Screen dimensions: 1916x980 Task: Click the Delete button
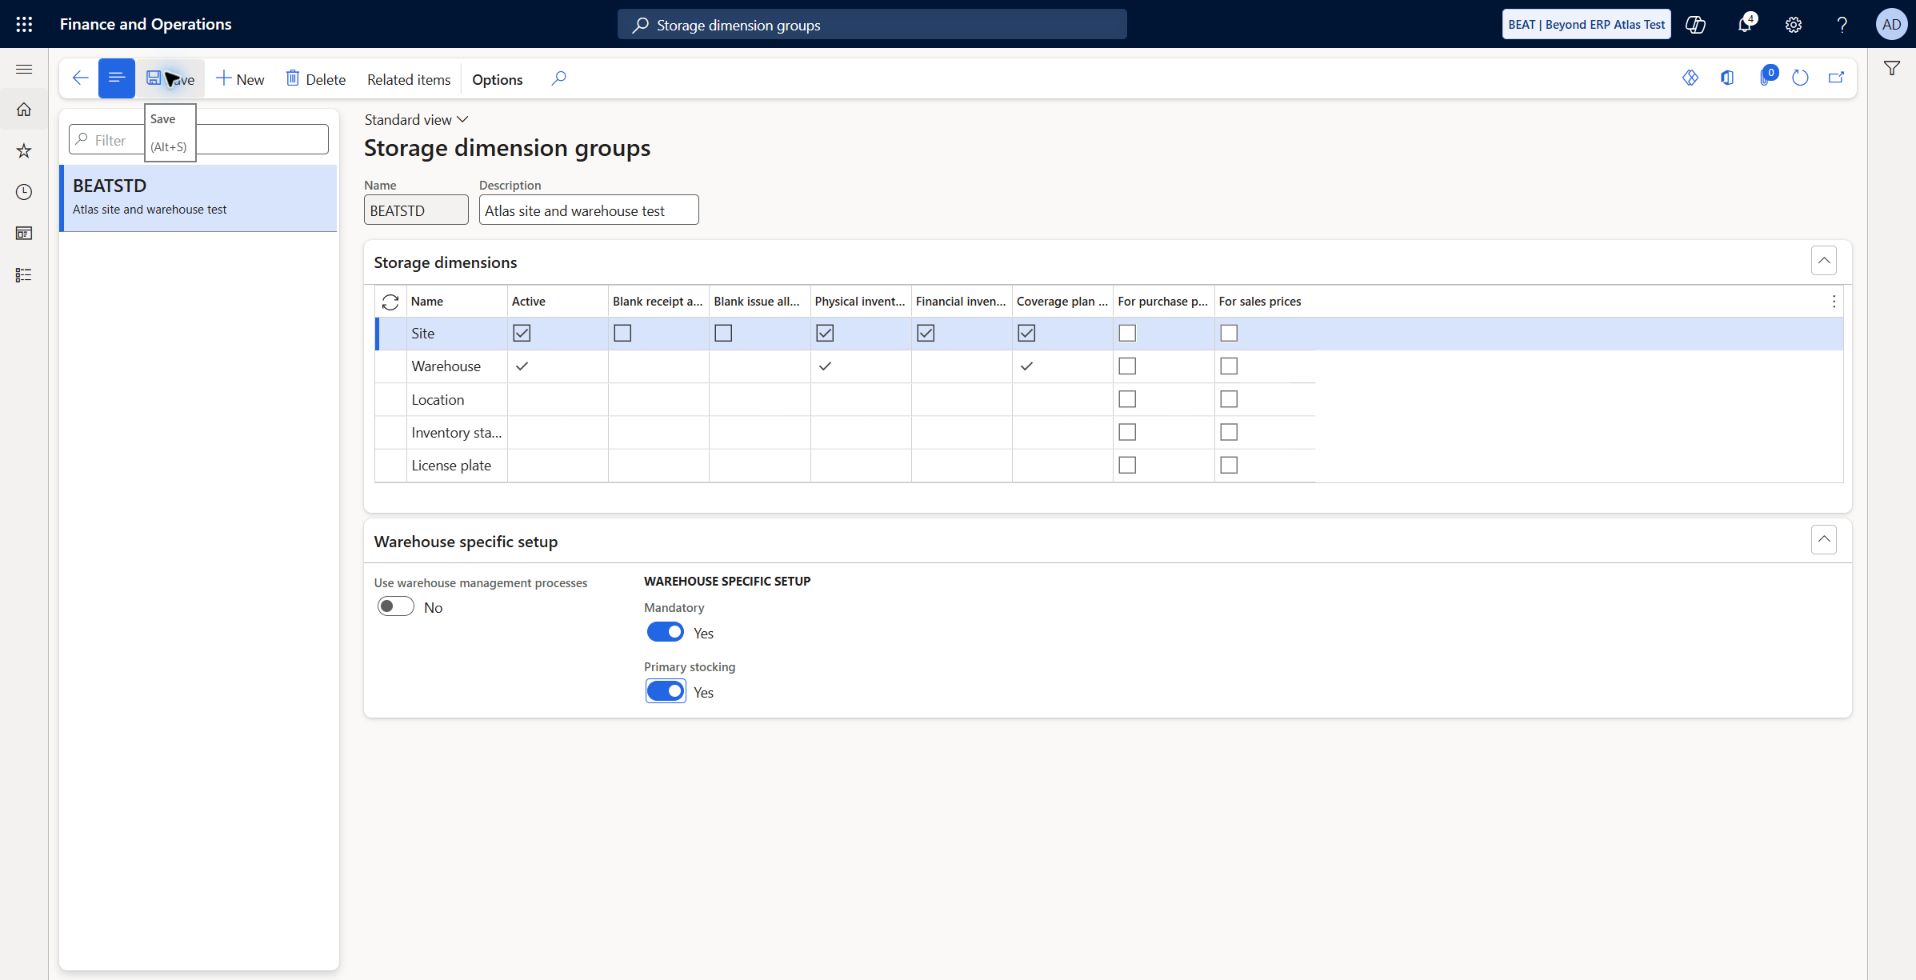pos(316,79)
